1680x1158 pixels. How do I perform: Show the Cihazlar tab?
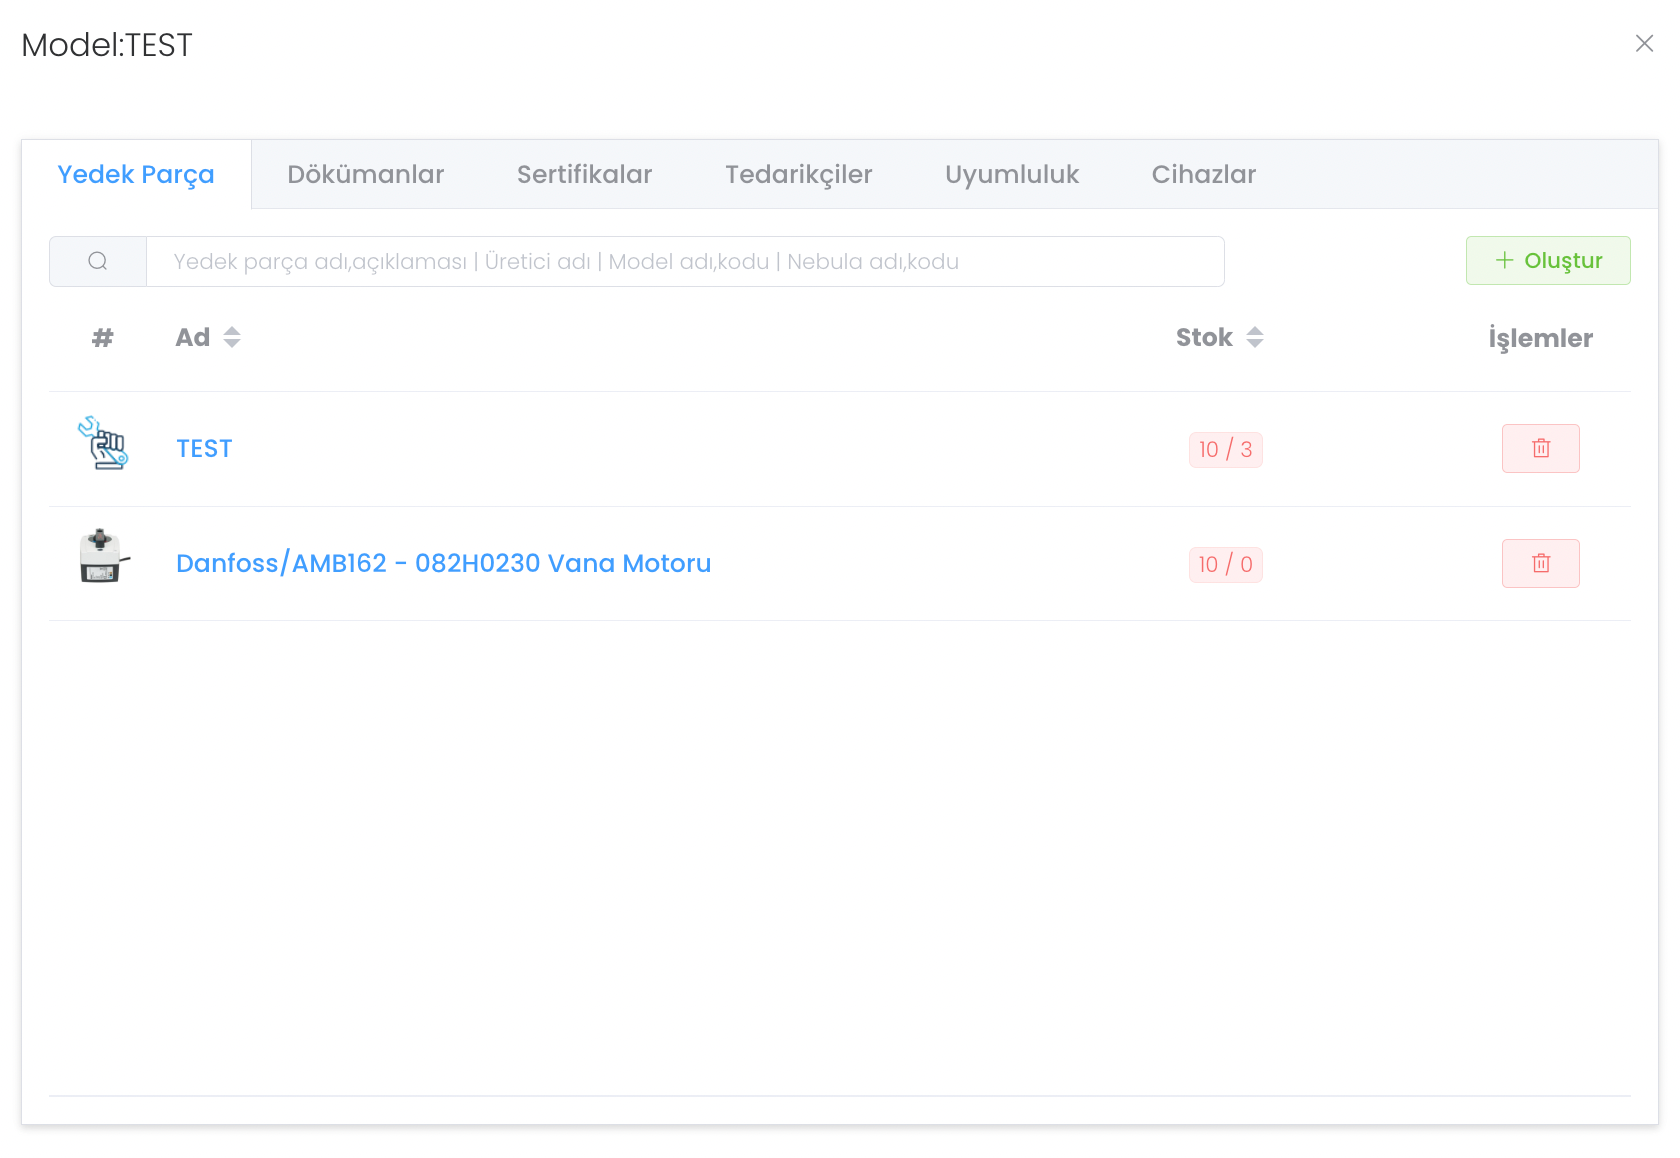pos(1203,175)
